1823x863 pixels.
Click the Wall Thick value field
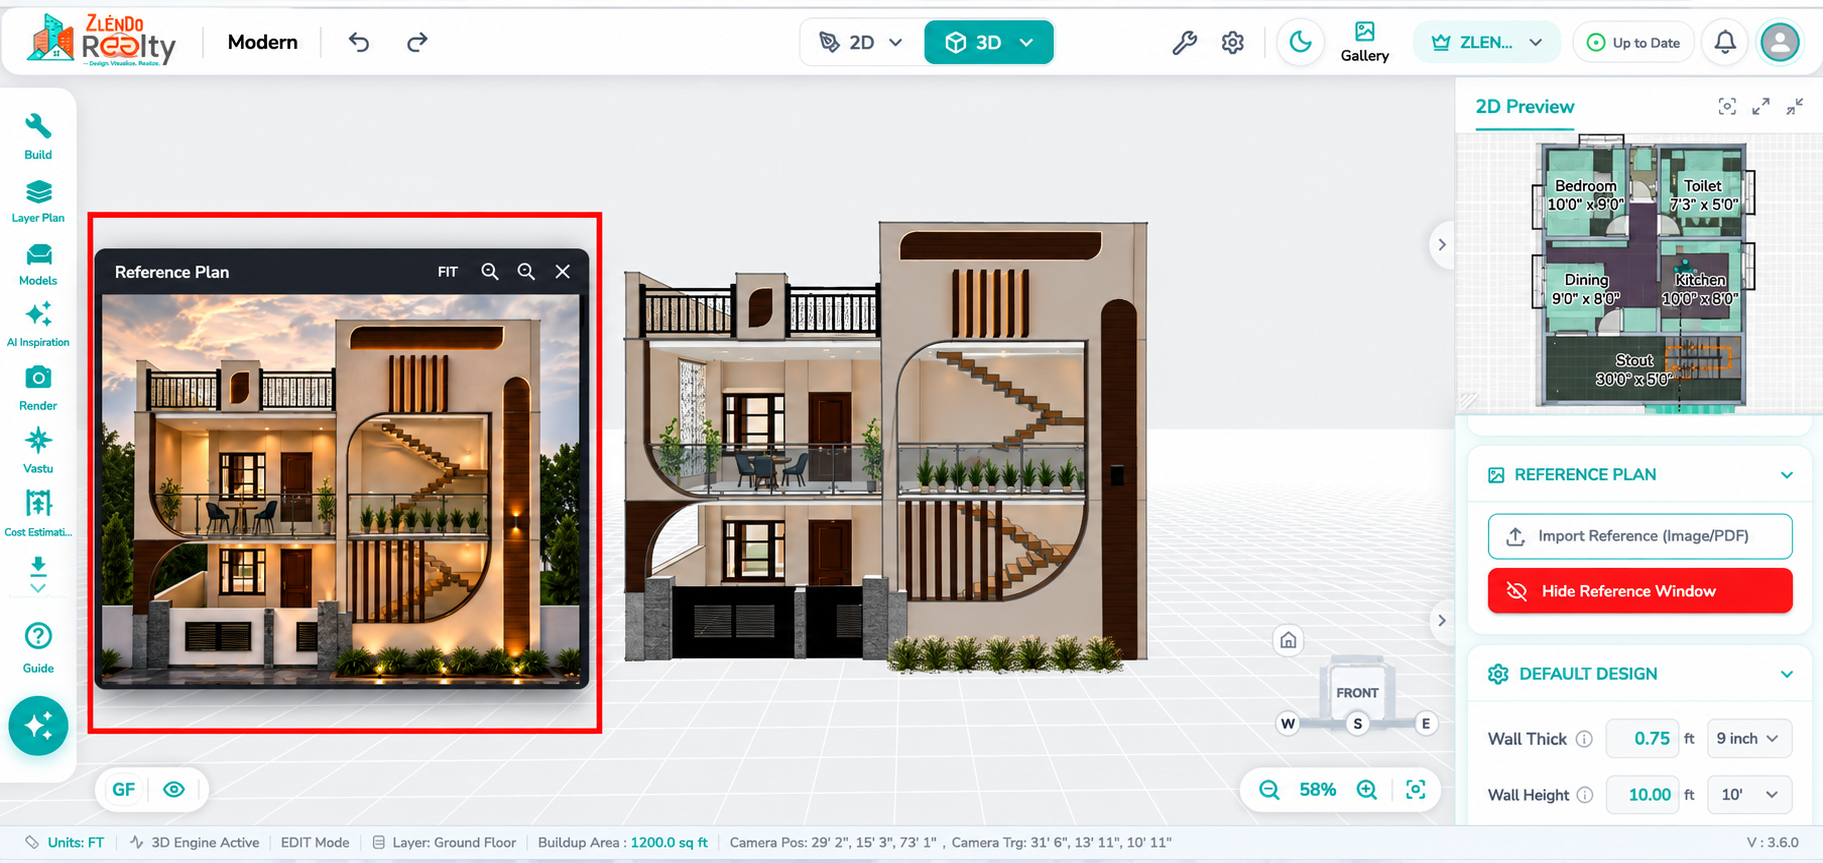point(1642,739)
